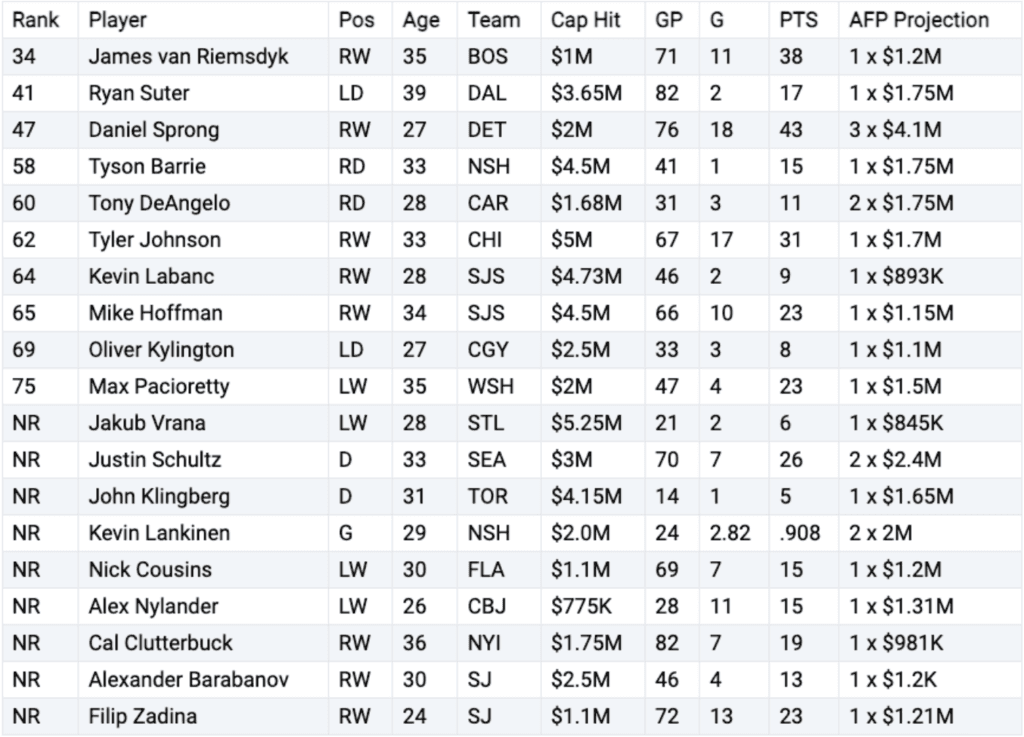Select Jakub Vrana's $5.25M cap hit
The image size is (1024, 737).
pyautogui.click(x=586, y=423)
